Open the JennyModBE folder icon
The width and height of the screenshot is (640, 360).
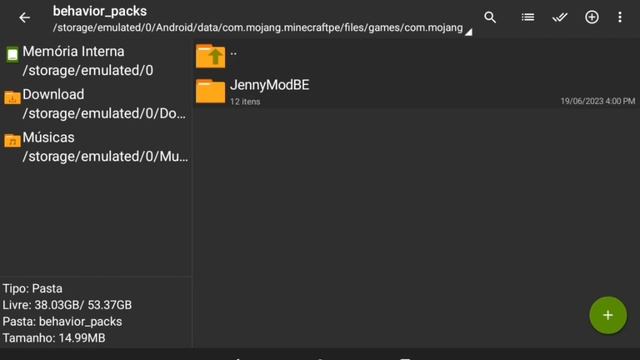click(x=210, y=91)
